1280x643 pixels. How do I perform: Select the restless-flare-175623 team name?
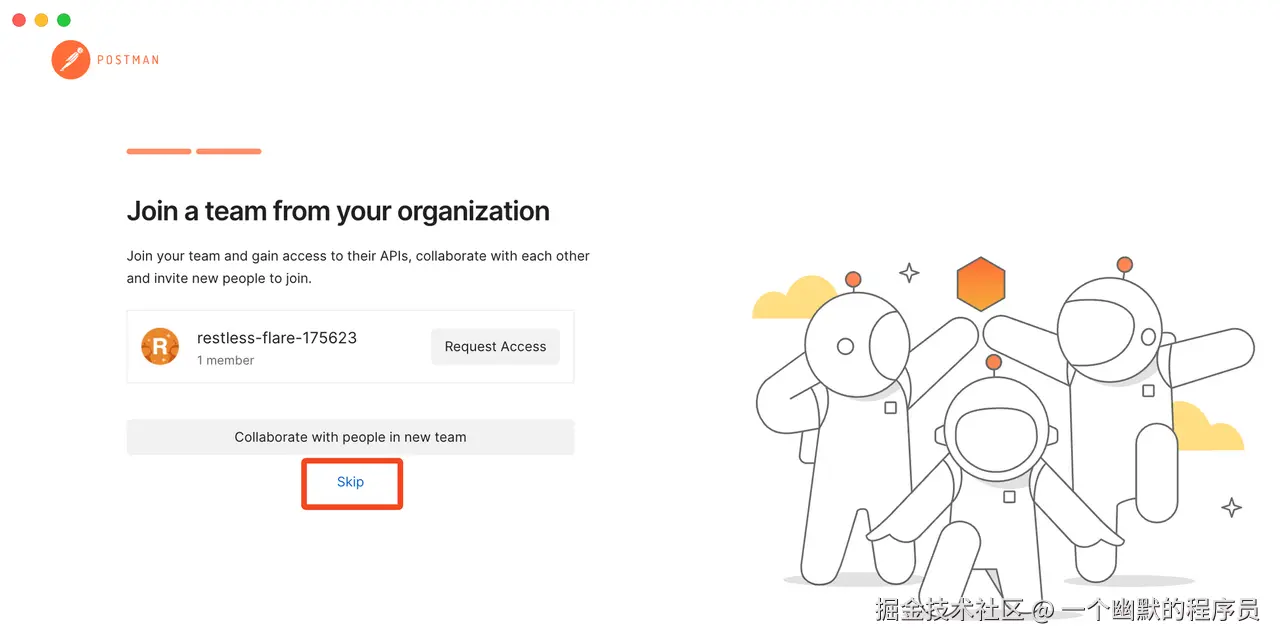pos(277,338)
